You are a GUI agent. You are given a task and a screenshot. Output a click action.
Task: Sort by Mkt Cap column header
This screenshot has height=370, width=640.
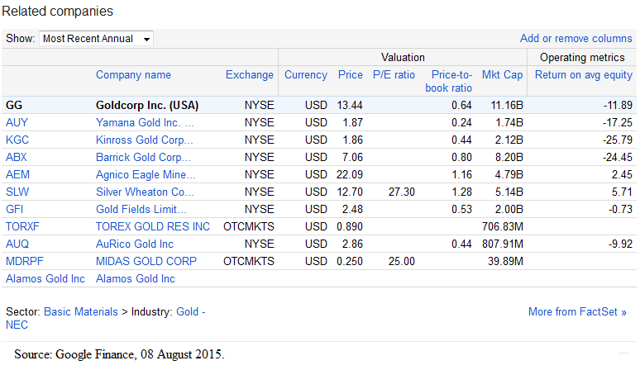coord(502,75)
